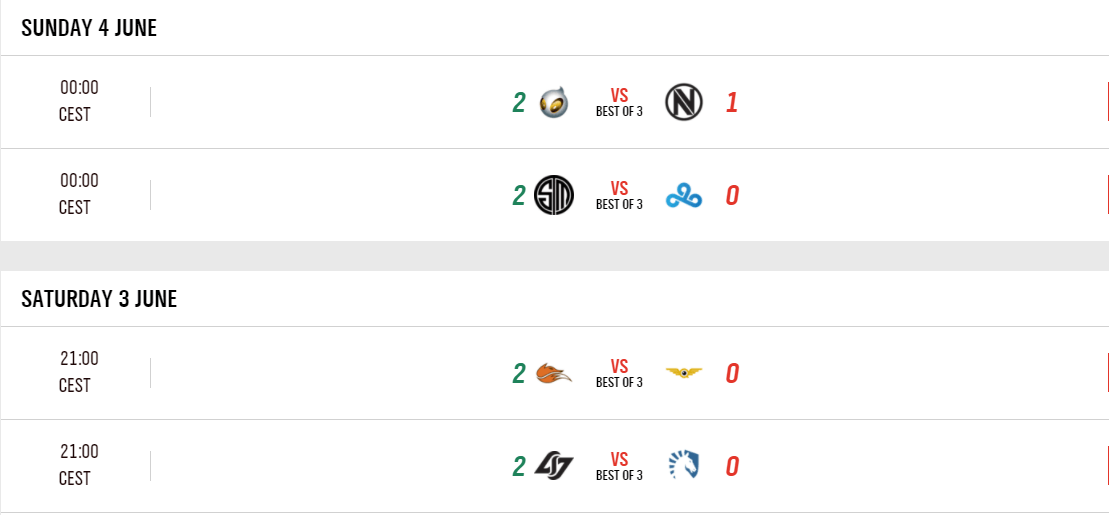Open the CLG team logo
The width and height of the screenshot is (1109, 515).
click(x=554, y=466)
